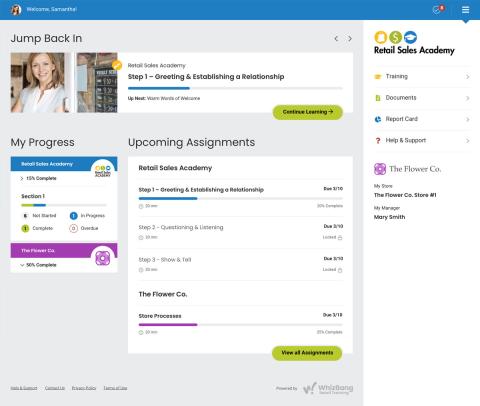This screenshot has height=406, width=480.
Task: Click 'Welcome, Samantha!' greeting text
Action: [x=52, y=9]
